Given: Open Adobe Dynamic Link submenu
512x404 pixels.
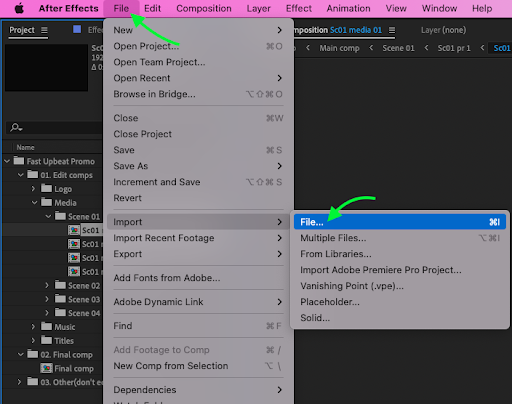Looking at the screenshot, I should point(198,302).
